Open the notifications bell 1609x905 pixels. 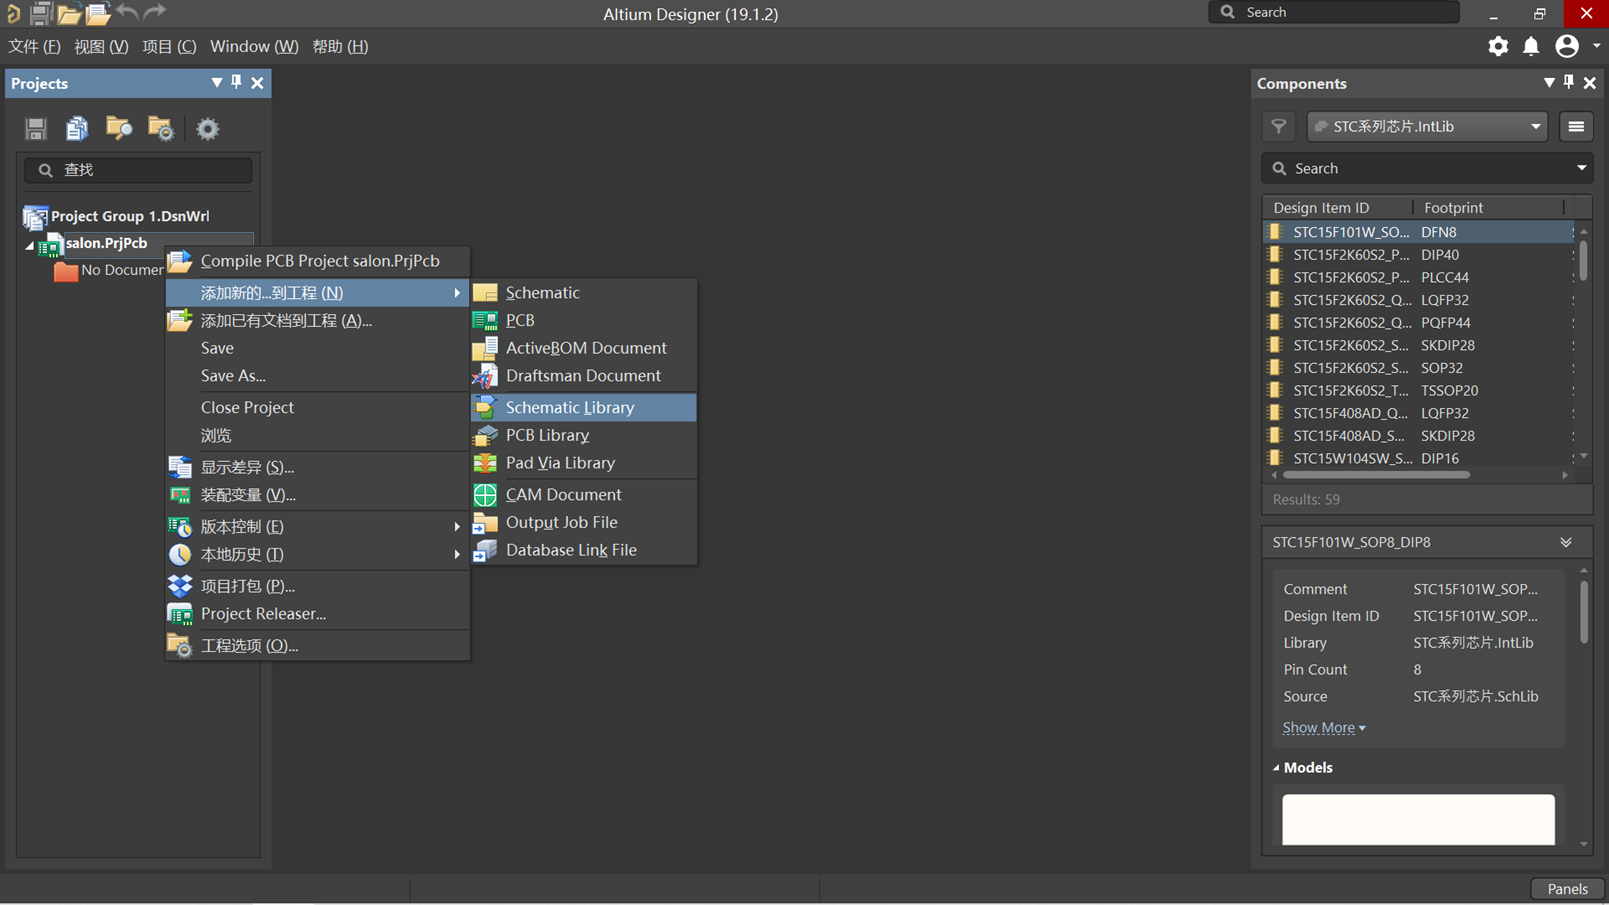point(1531,46)
